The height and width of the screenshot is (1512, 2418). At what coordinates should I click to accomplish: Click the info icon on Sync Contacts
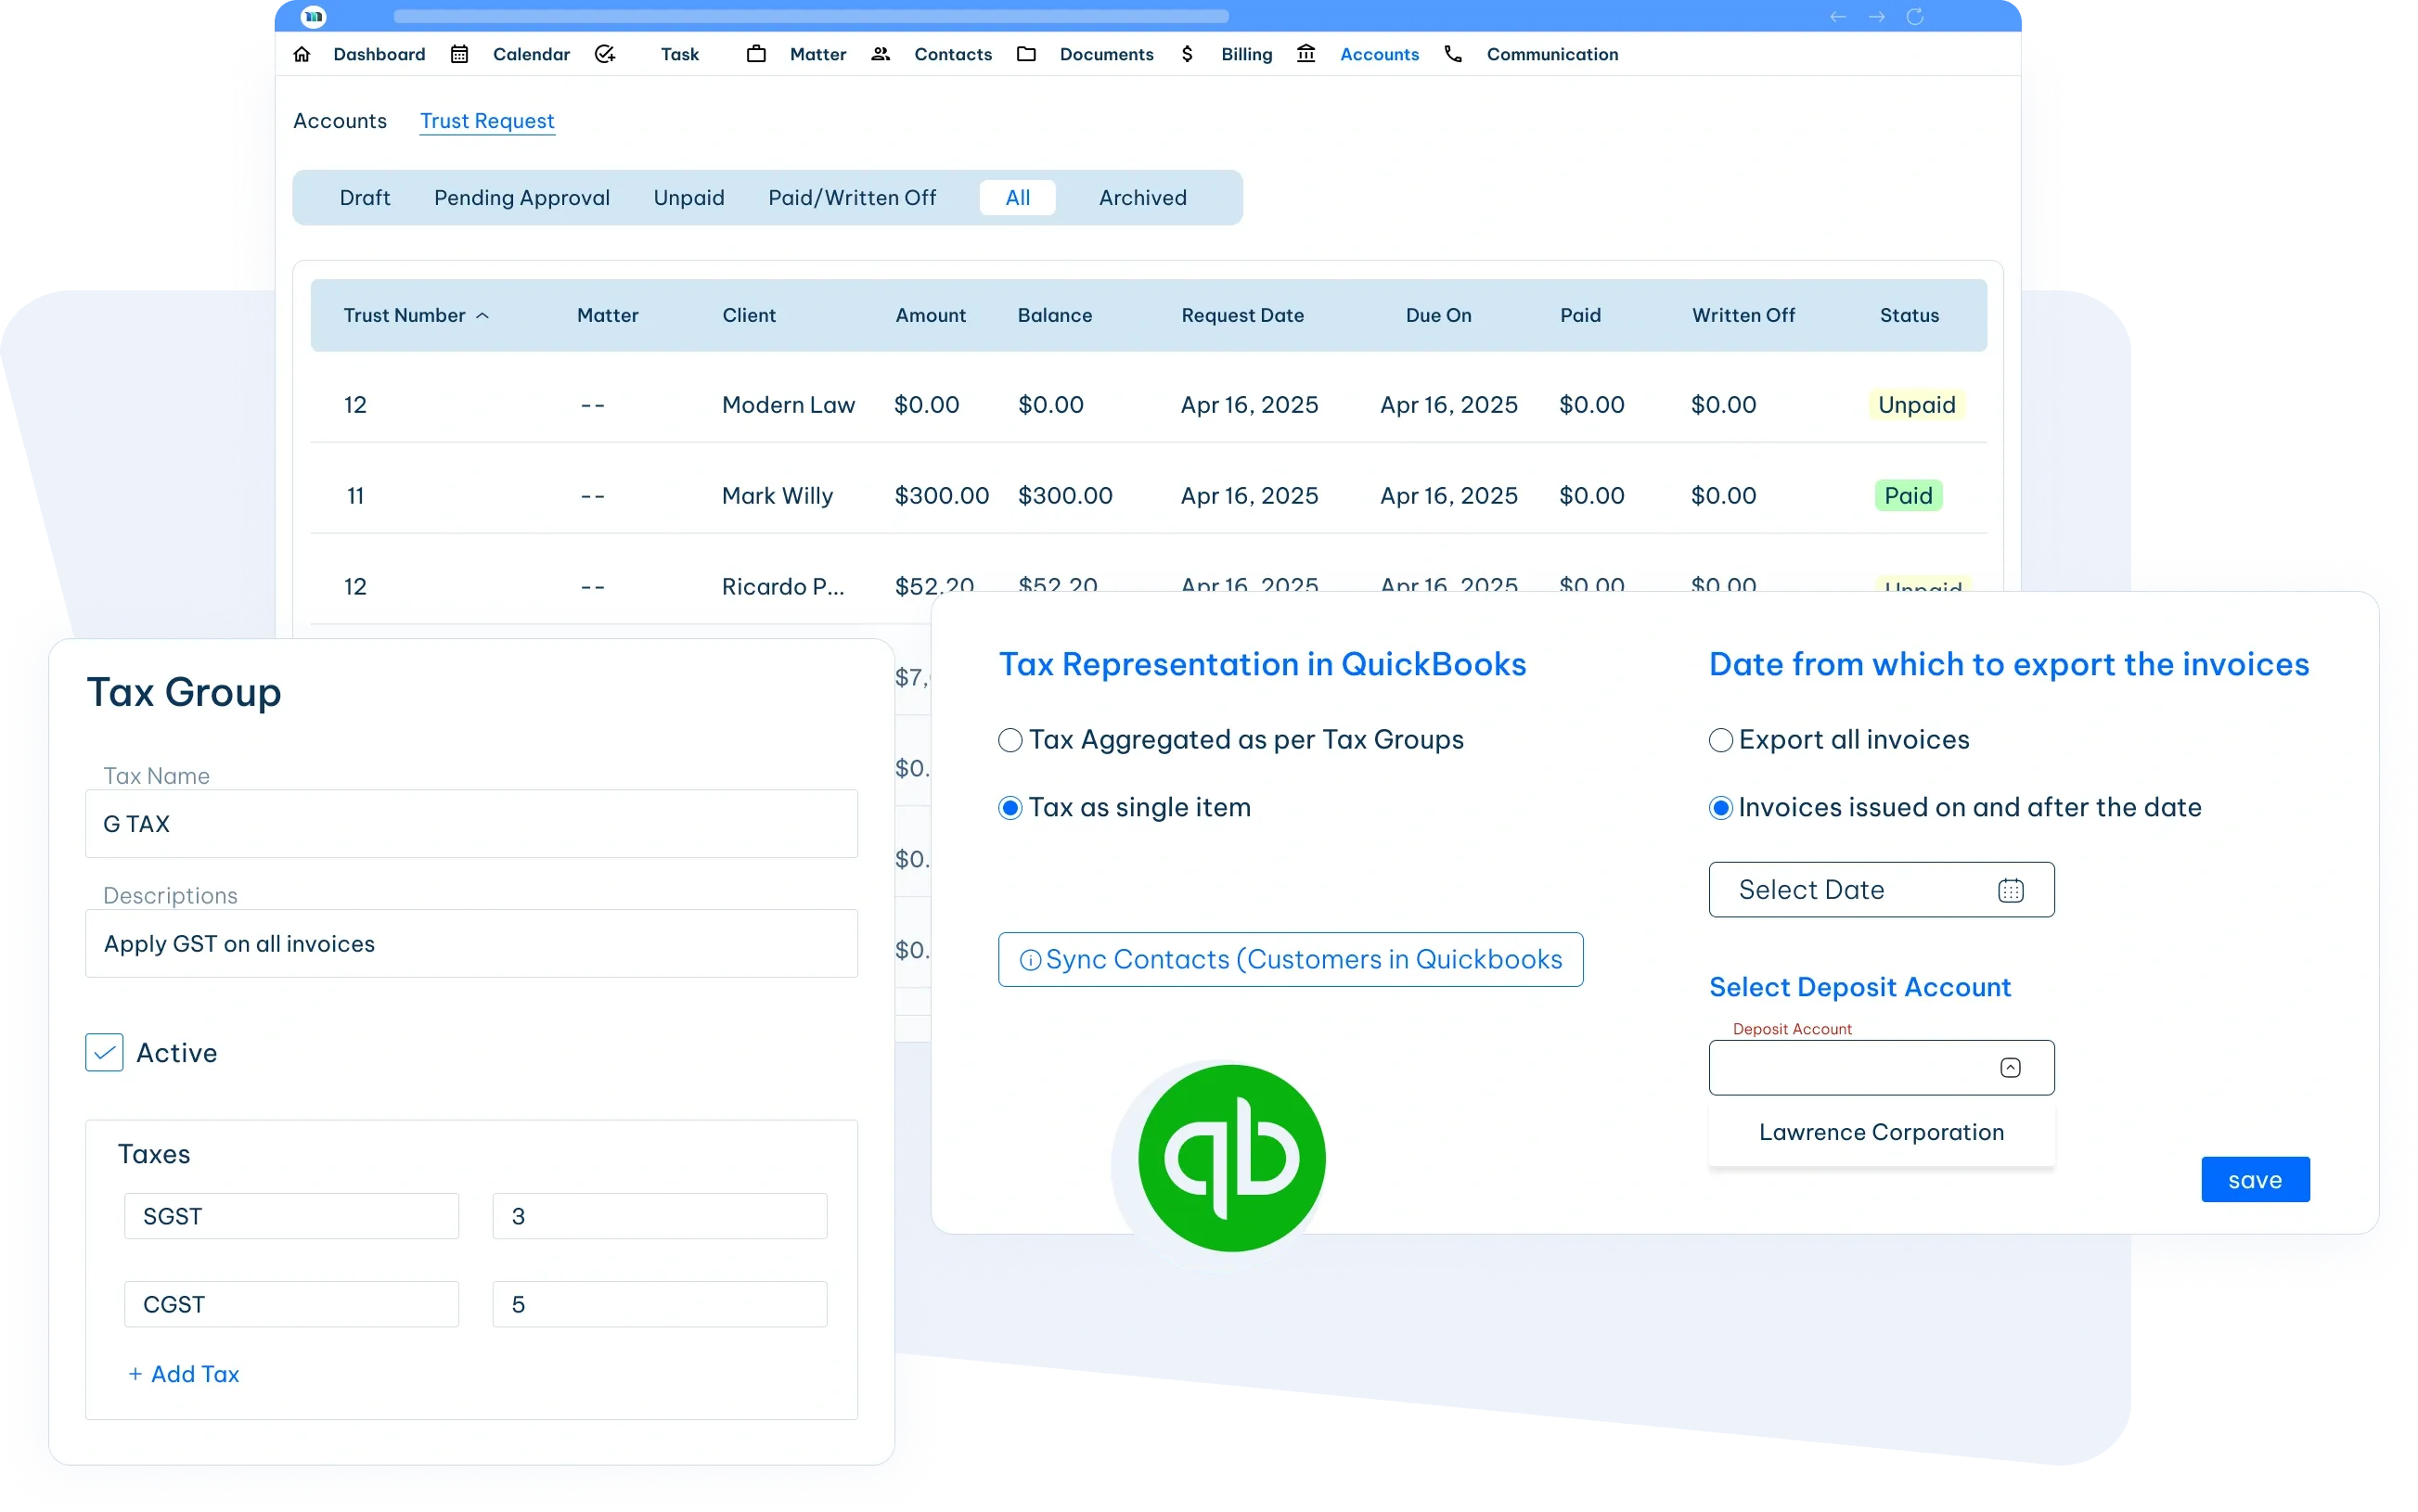click(x=1029, y=960)
